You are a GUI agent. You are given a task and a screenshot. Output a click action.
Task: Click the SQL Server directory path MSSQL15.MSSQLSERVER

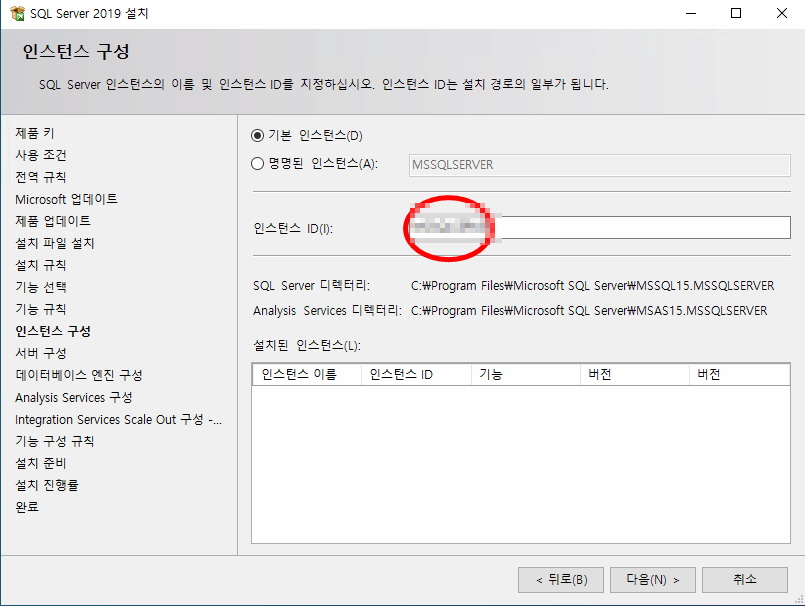pyautogui.click(x=592, y=286)
